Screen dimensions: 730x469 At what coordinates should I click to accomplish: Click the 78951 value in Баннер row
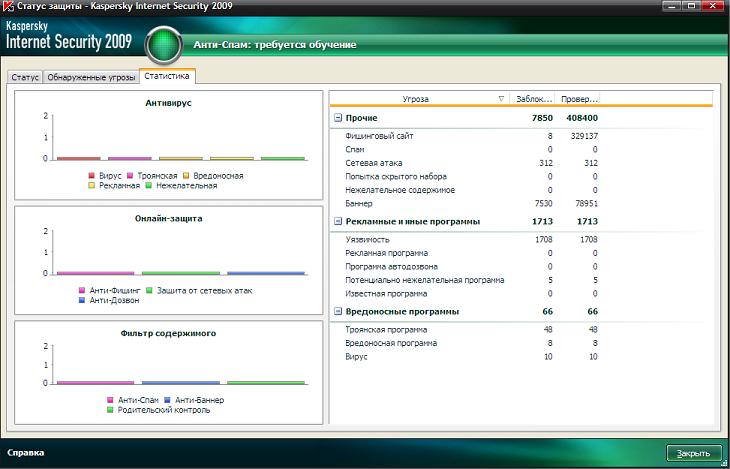586,204
